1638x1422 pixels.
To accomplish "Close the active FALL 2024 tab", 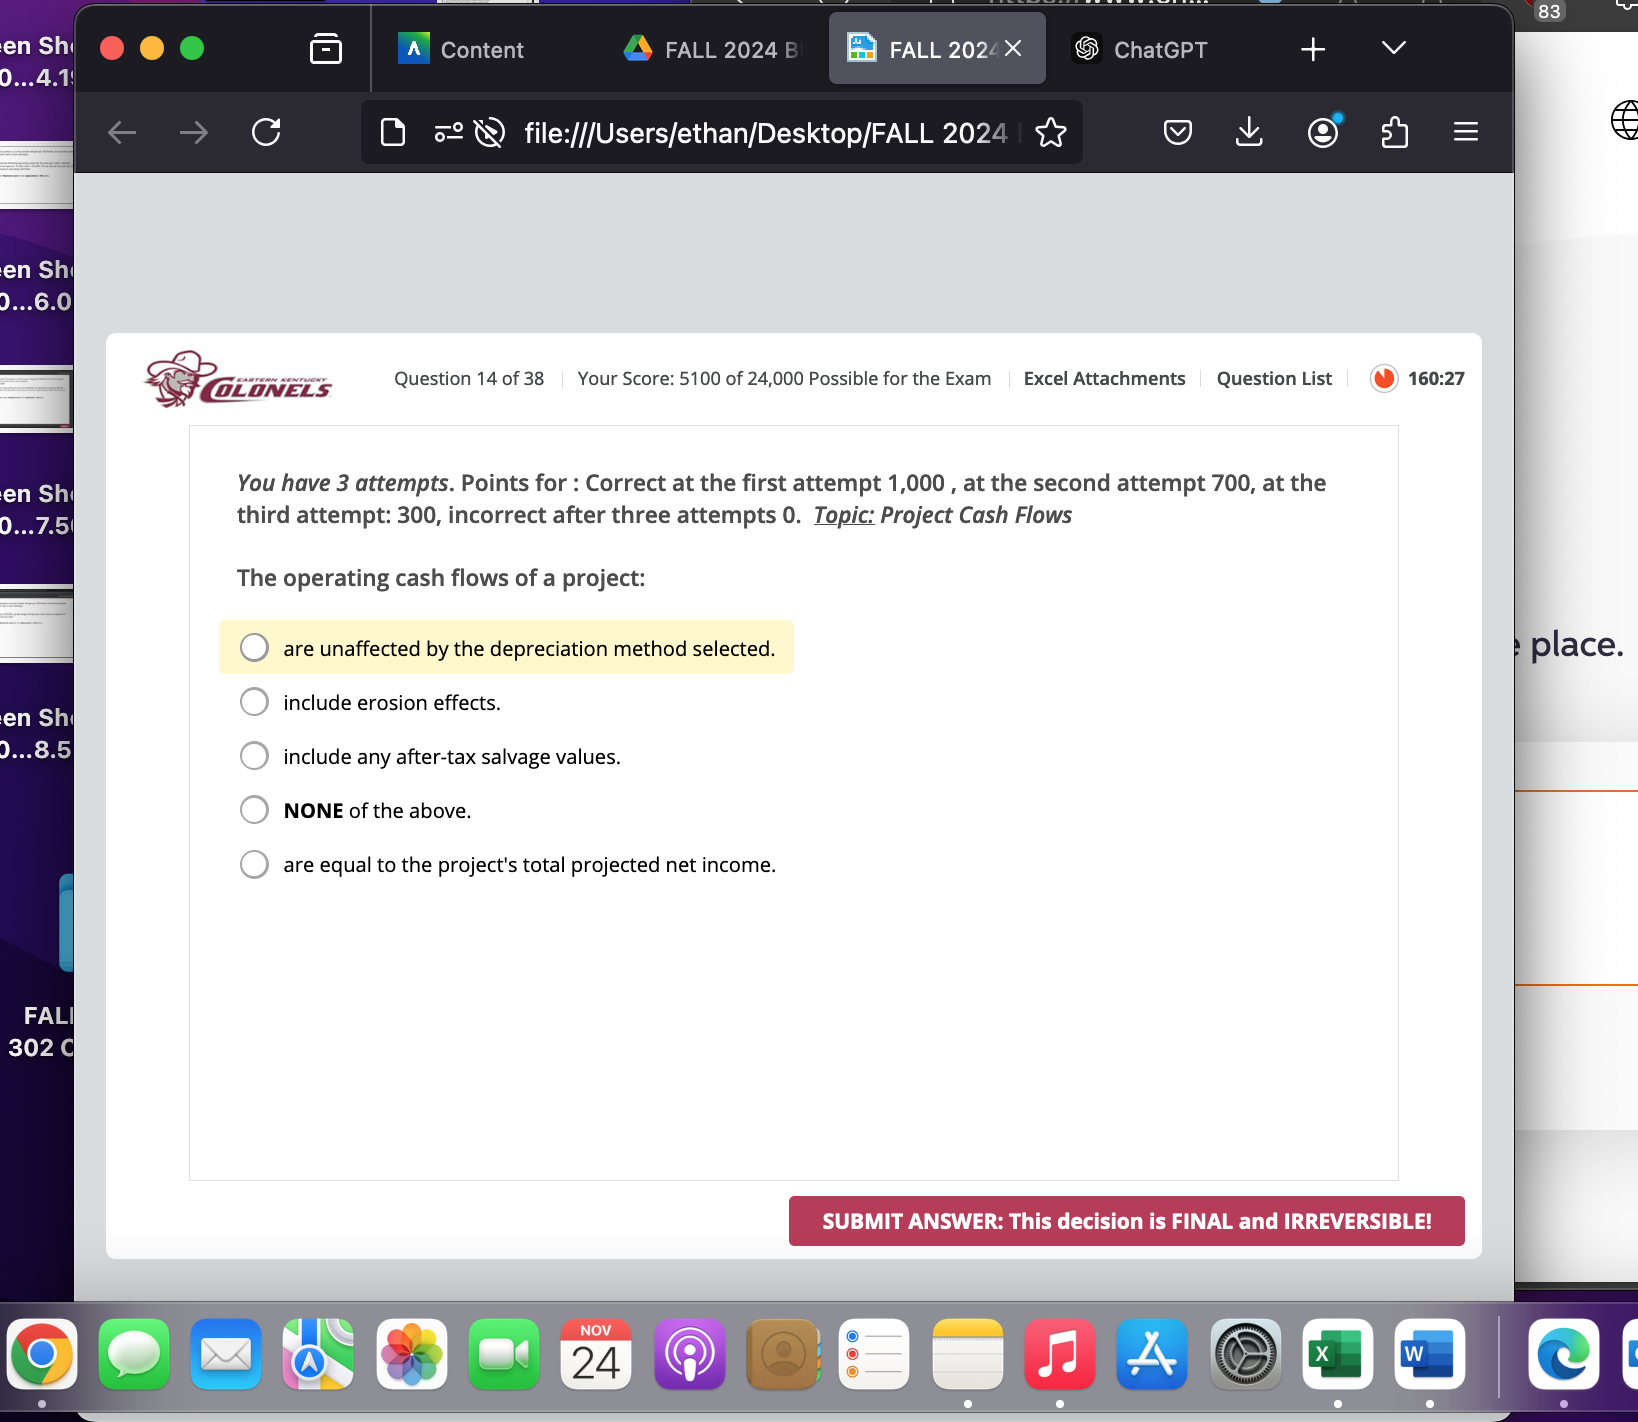I will (x=1013, y=48).
